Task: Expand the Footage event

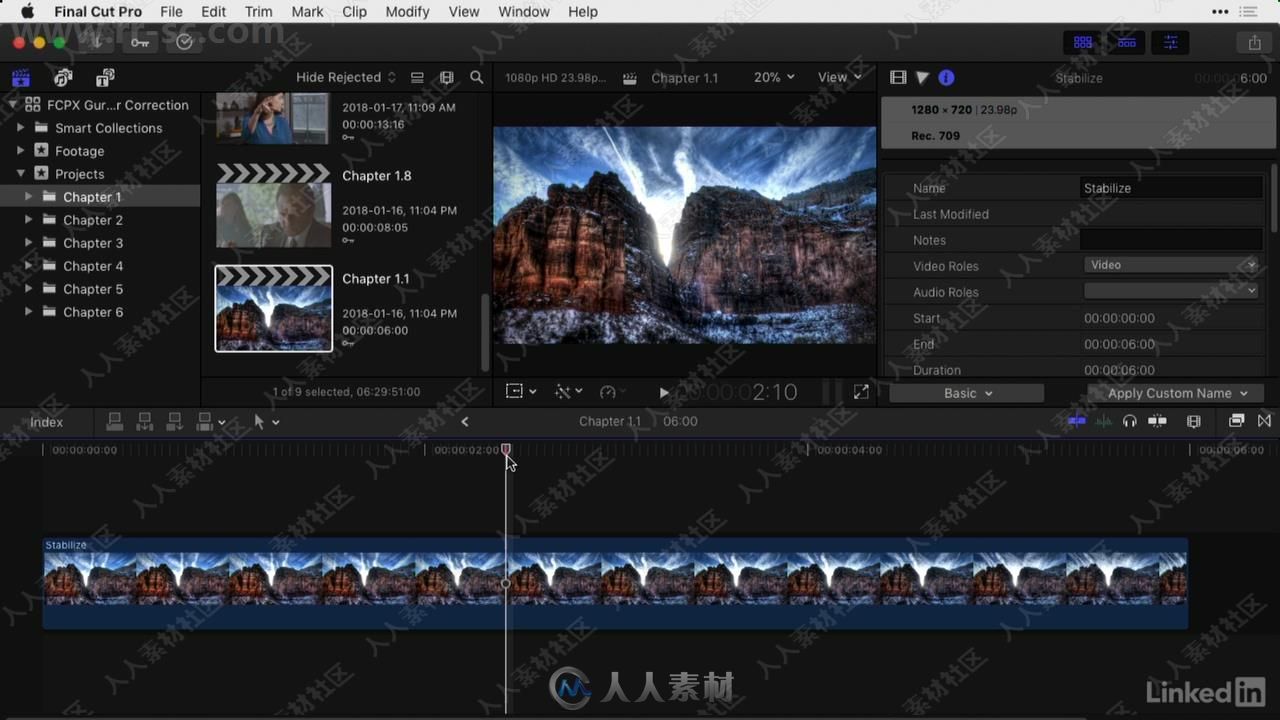Action: coord(21,151)
